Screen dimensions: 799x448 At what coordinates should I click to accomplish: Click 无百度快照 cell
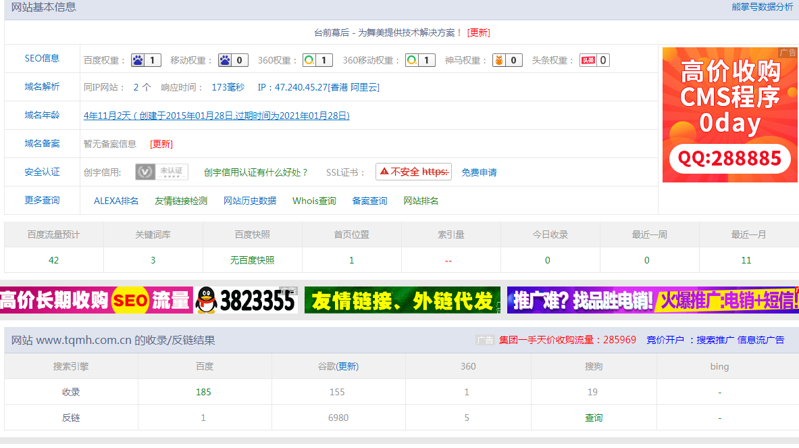coord(252,260)
